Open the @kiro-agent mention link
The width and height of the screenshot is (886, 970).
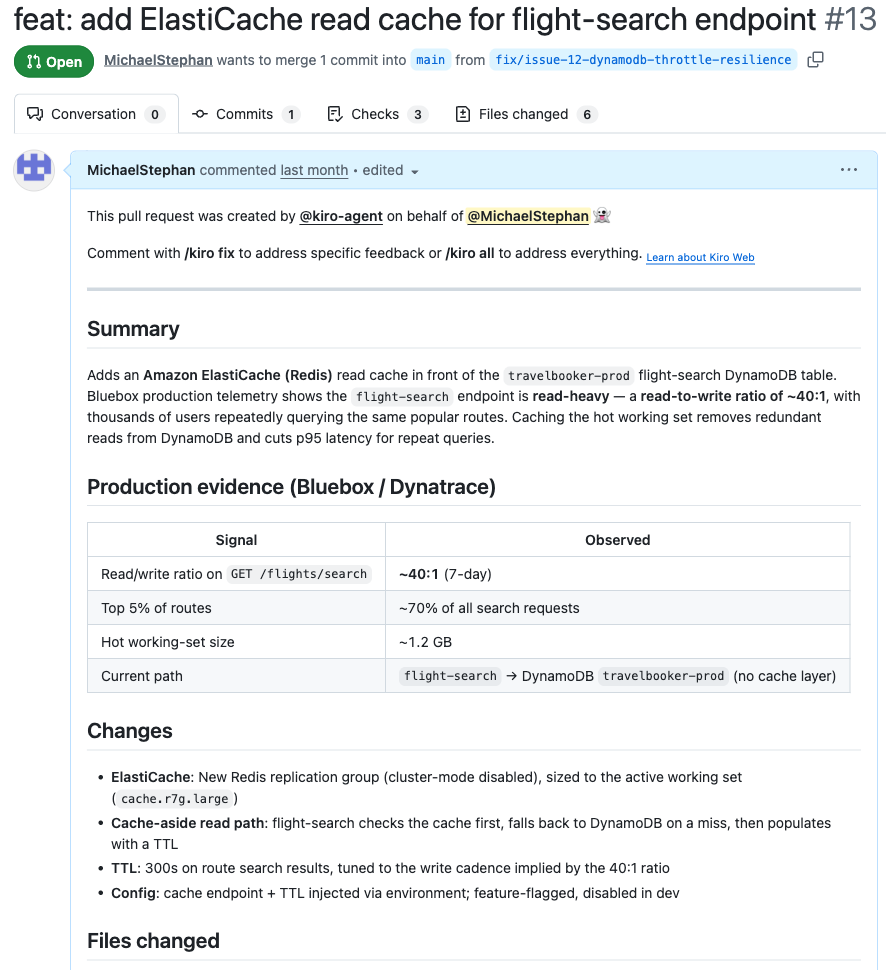tap(341, 216)
